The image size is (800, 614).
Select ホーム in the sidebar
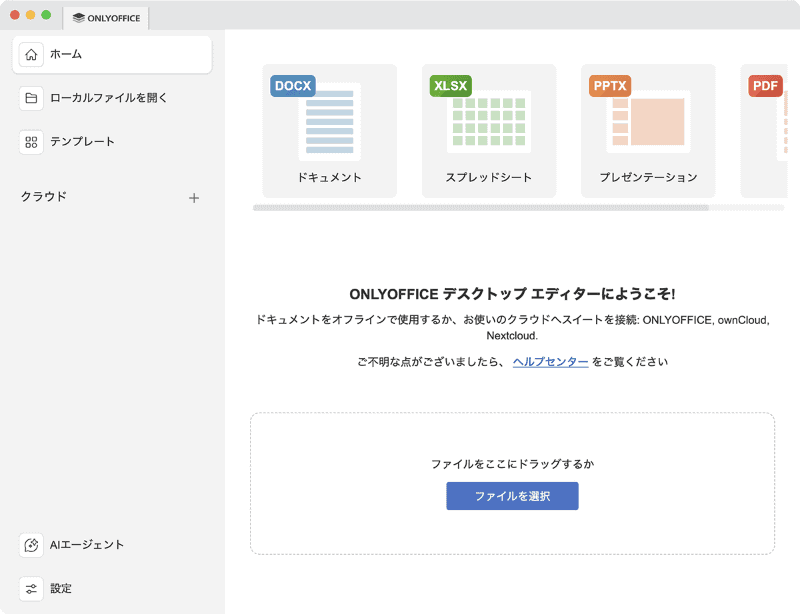(112, 55)
